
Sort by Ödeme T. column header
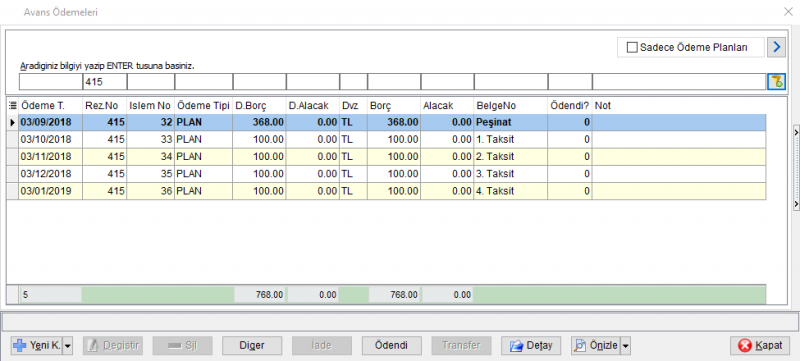click(51, 106)
